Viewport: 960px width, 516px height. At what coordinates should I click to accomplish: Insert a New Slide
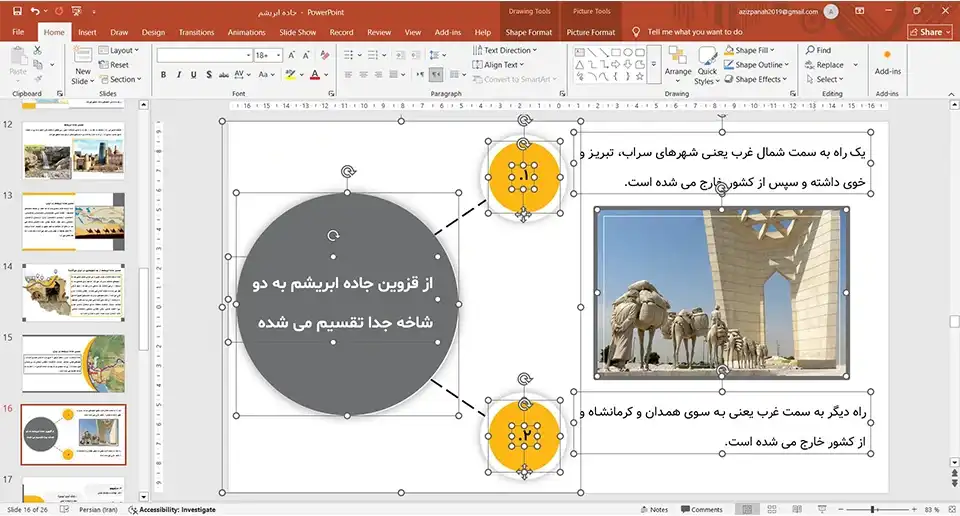point(82,65)
